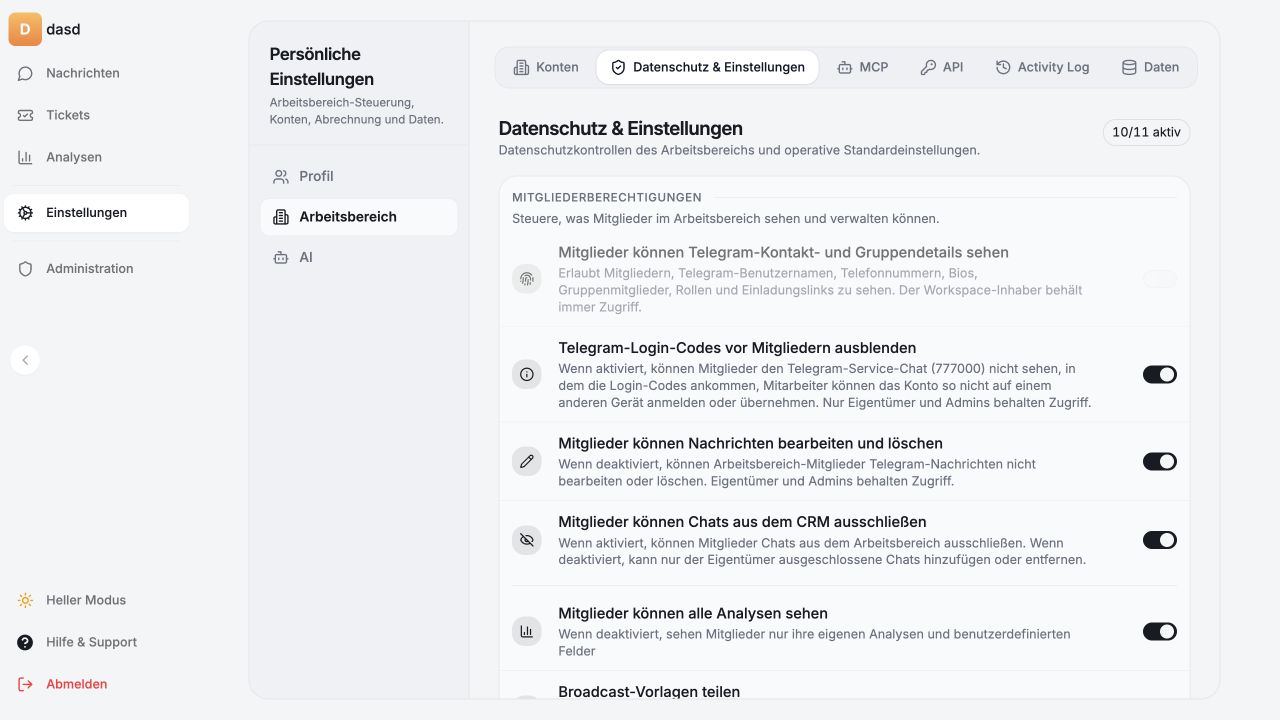Click Datenschutz & Einstellungen tab
This screenshot has height=720, width=1280.
point(707,67)
